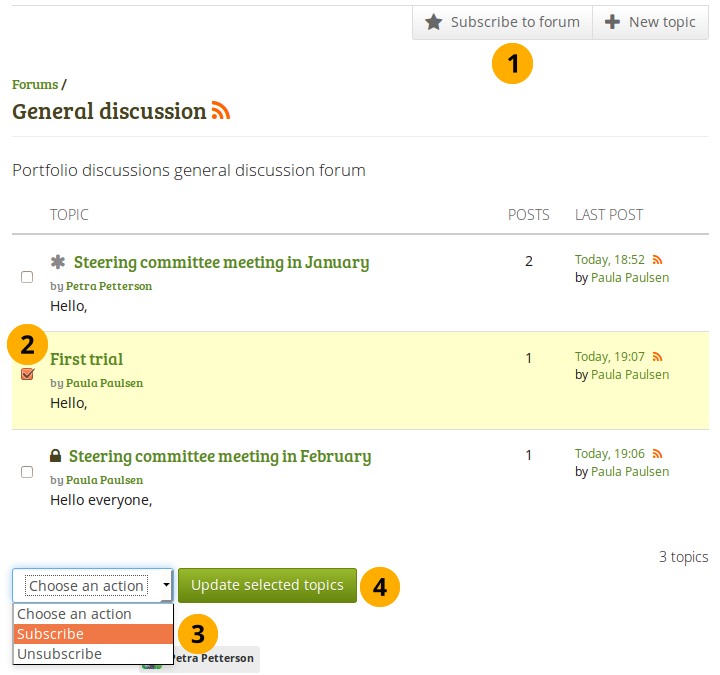
Task: Click the RSS icon next to Today, 18:52
Action: (657, 260)
